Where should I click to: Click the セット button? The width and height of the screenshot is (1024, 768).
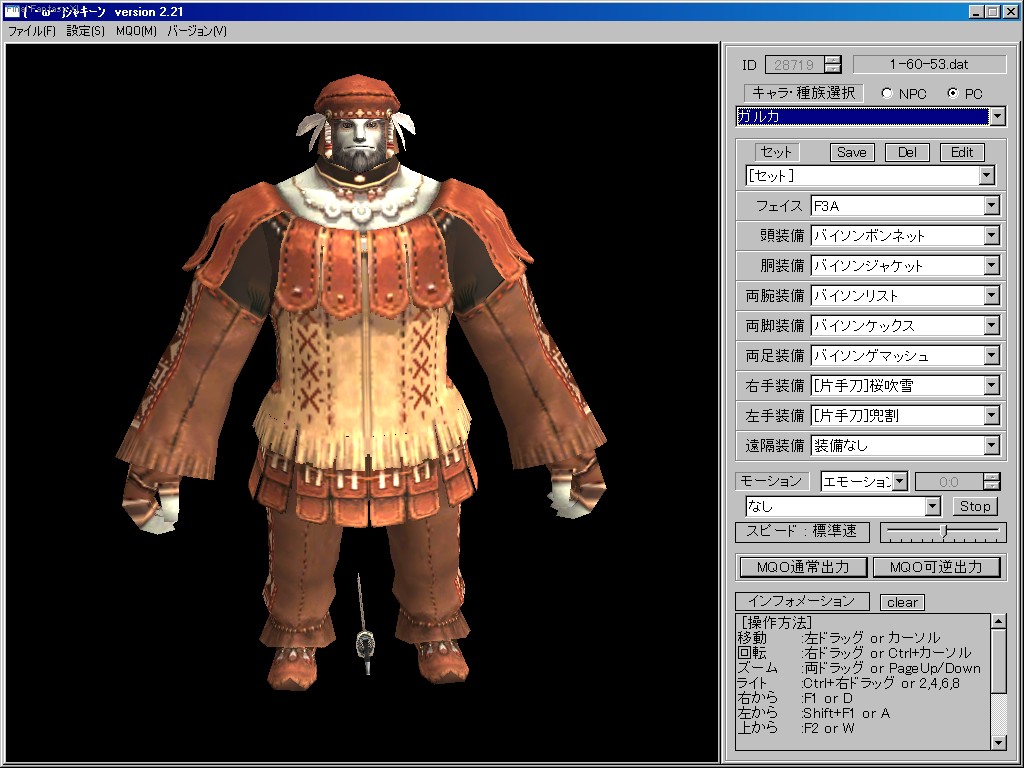click(x=776, y=152)
